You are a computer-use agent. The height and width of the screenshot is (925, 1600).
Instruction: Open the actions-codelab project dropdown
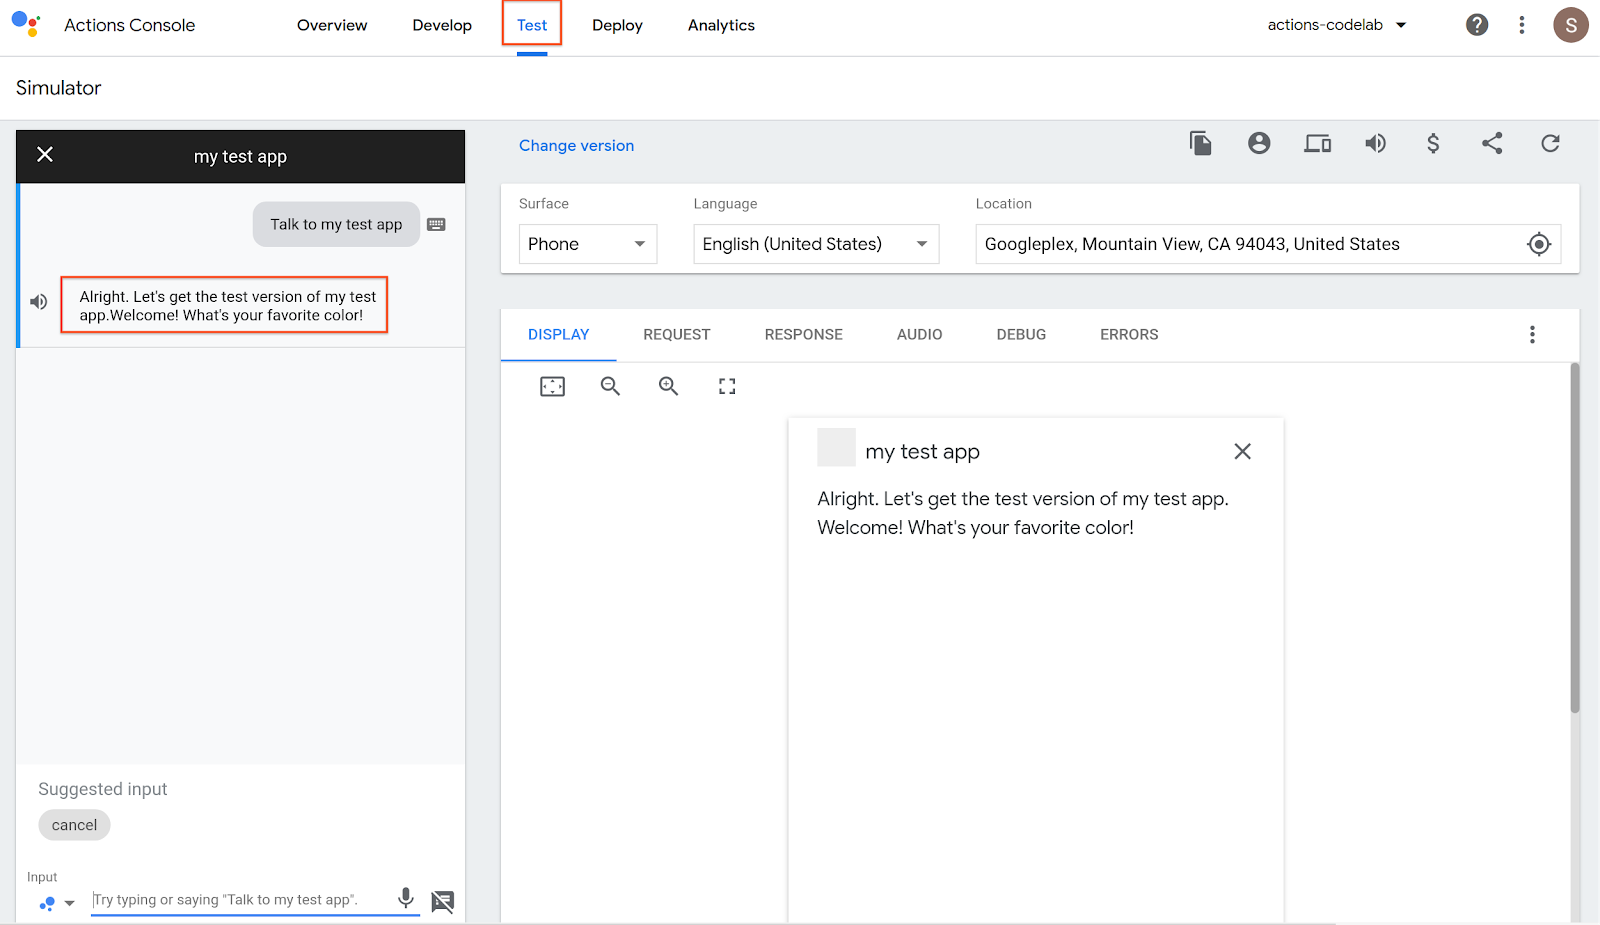coord(1337,25)
